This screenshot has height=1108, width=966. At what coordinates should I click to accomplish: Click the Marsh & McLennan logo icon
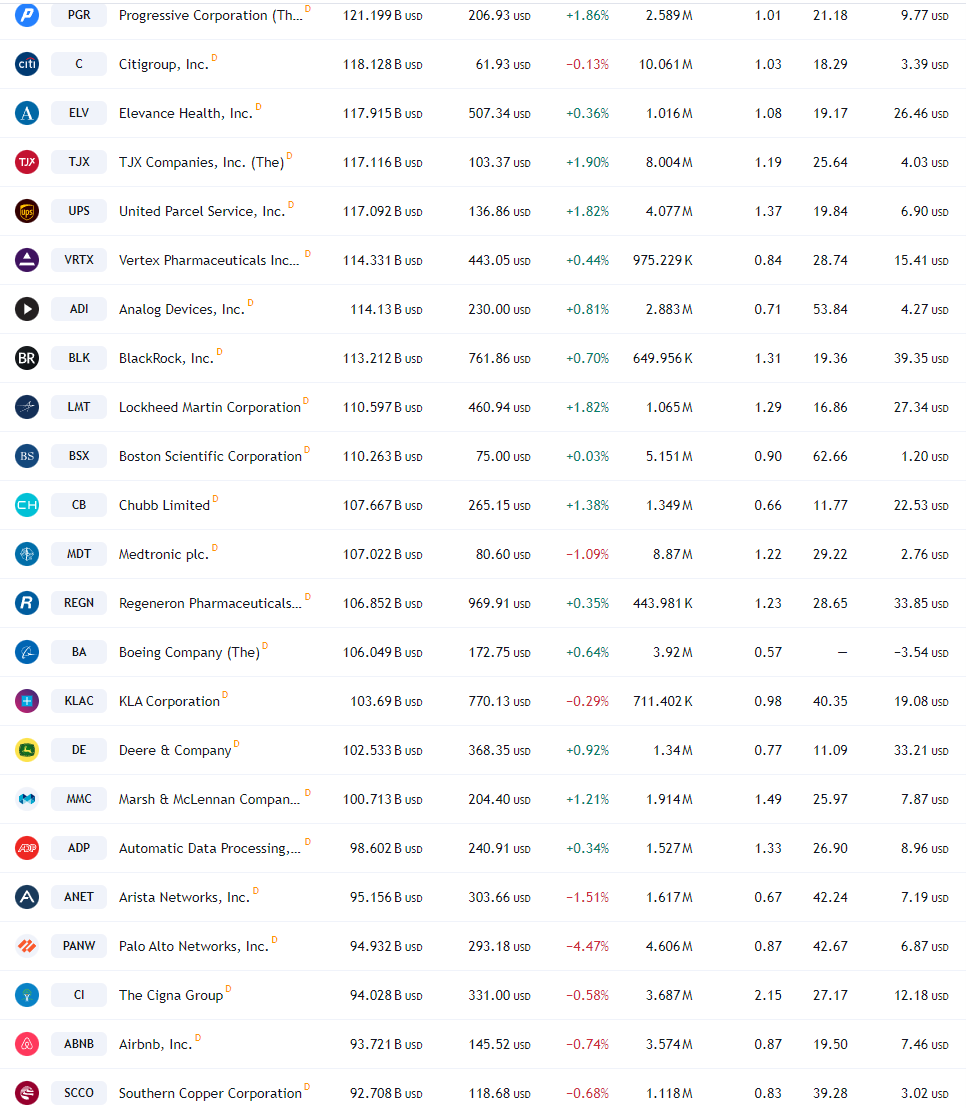click(27, 799)
